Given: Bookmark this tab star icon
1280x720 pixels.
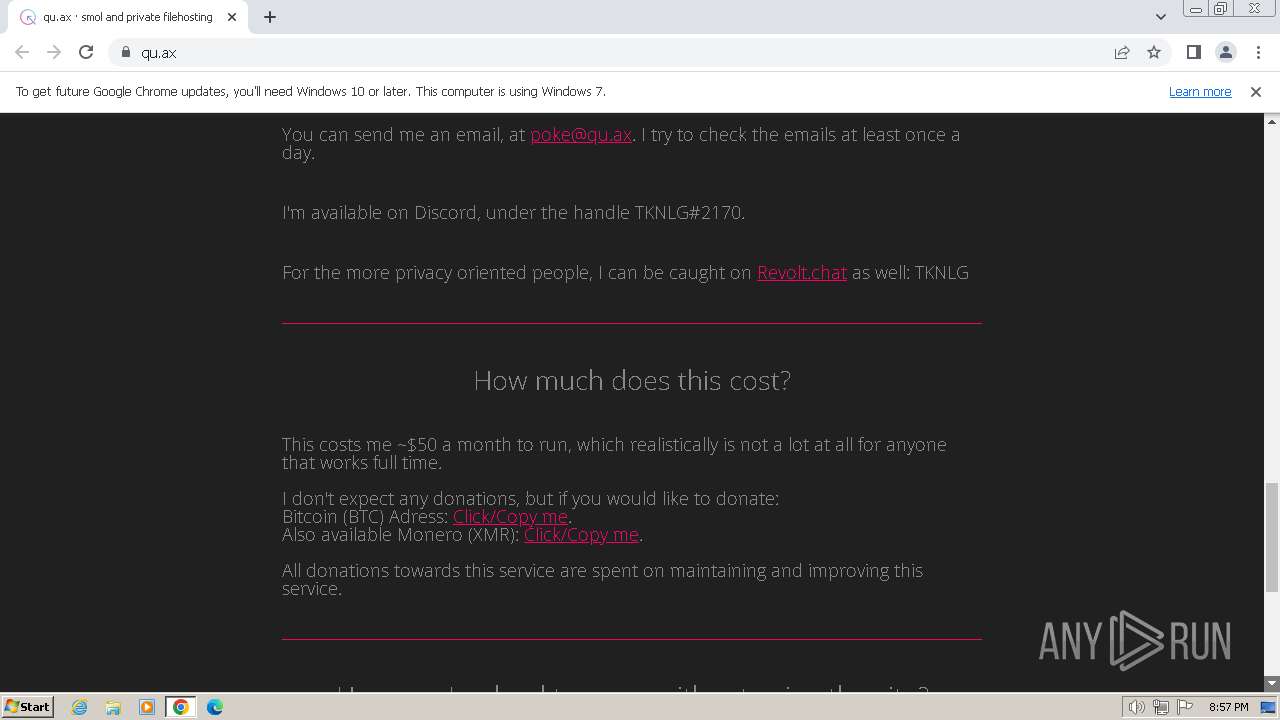Looking at the screenshot, I should tap(1154, 52).
